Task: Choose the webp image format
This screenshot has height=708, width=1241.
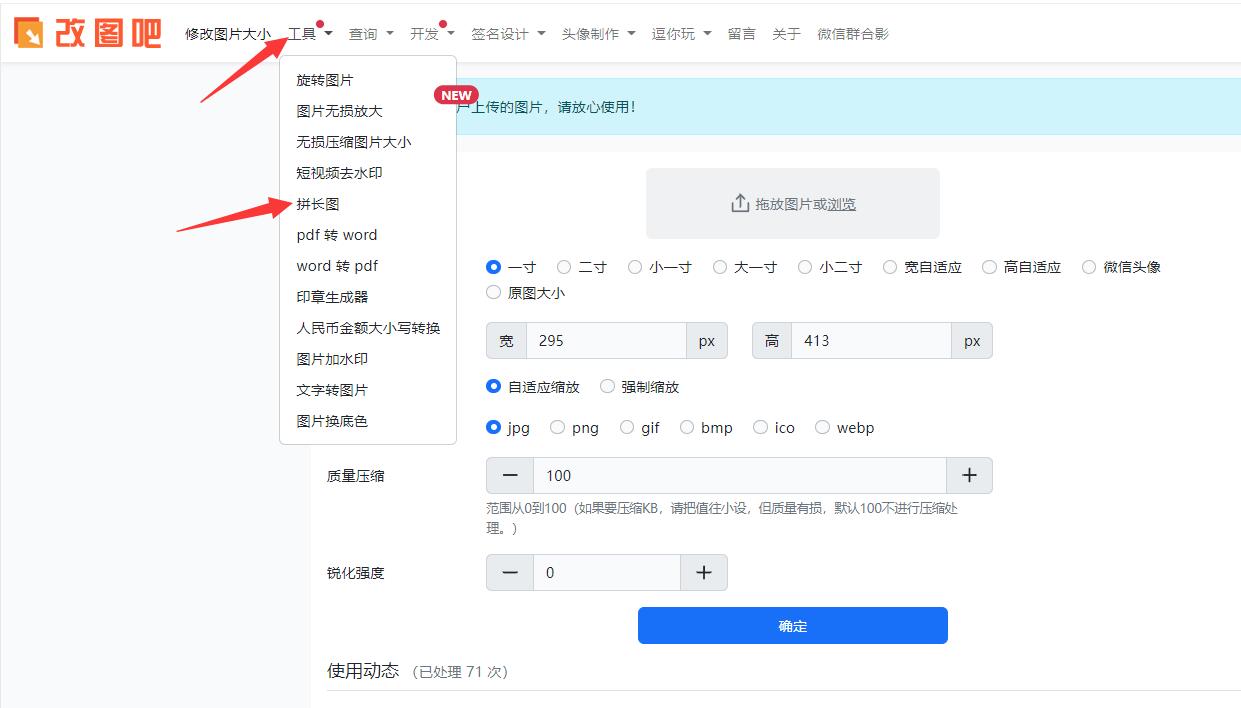Action: point(822,427)
